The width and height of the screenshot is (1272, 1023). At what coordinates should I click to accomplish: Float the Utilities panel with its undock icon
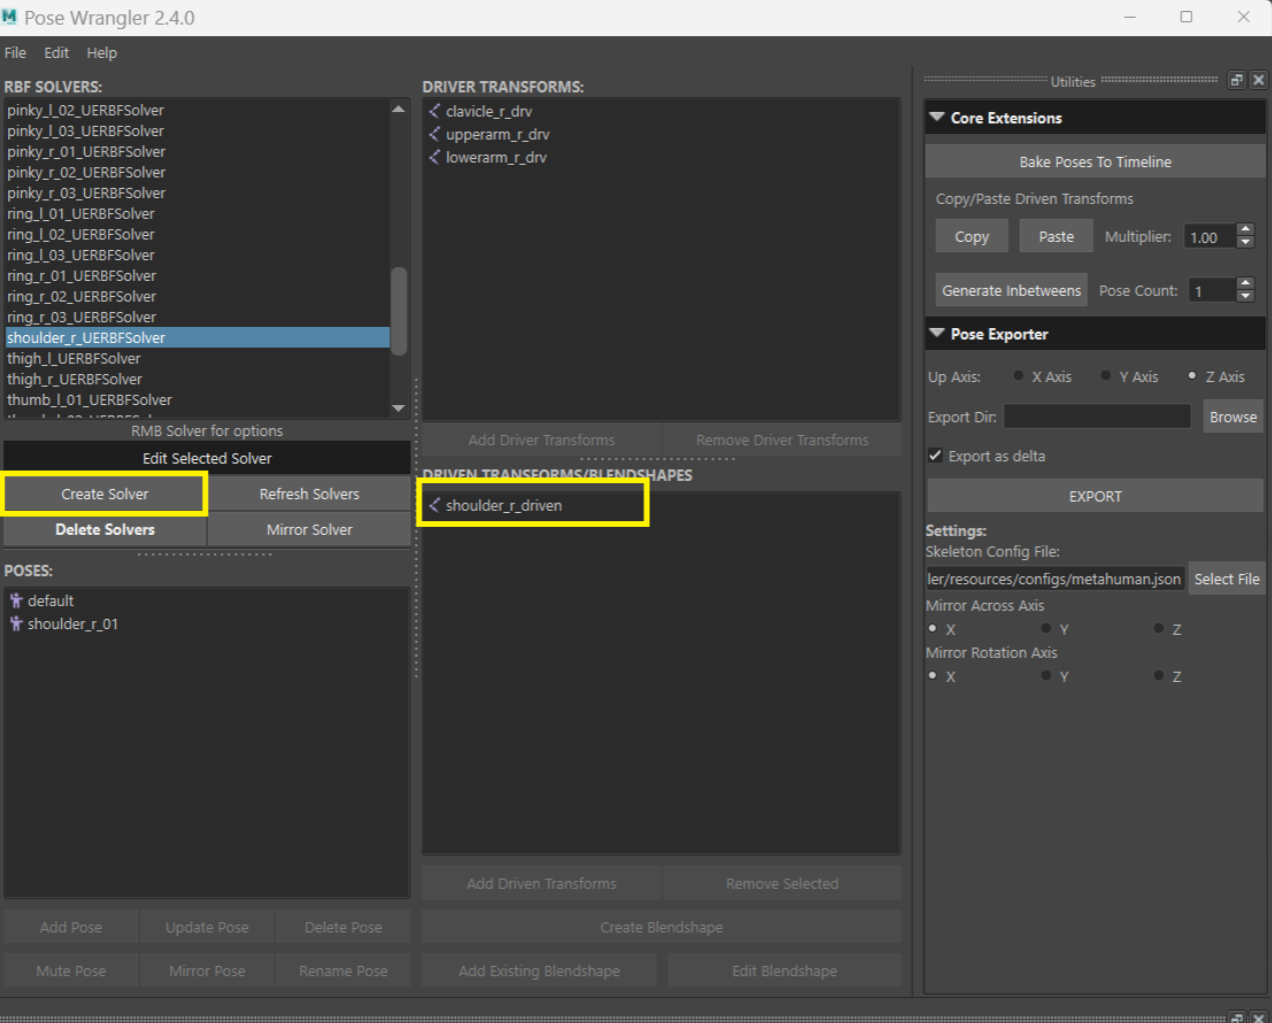click(1237, 80)
